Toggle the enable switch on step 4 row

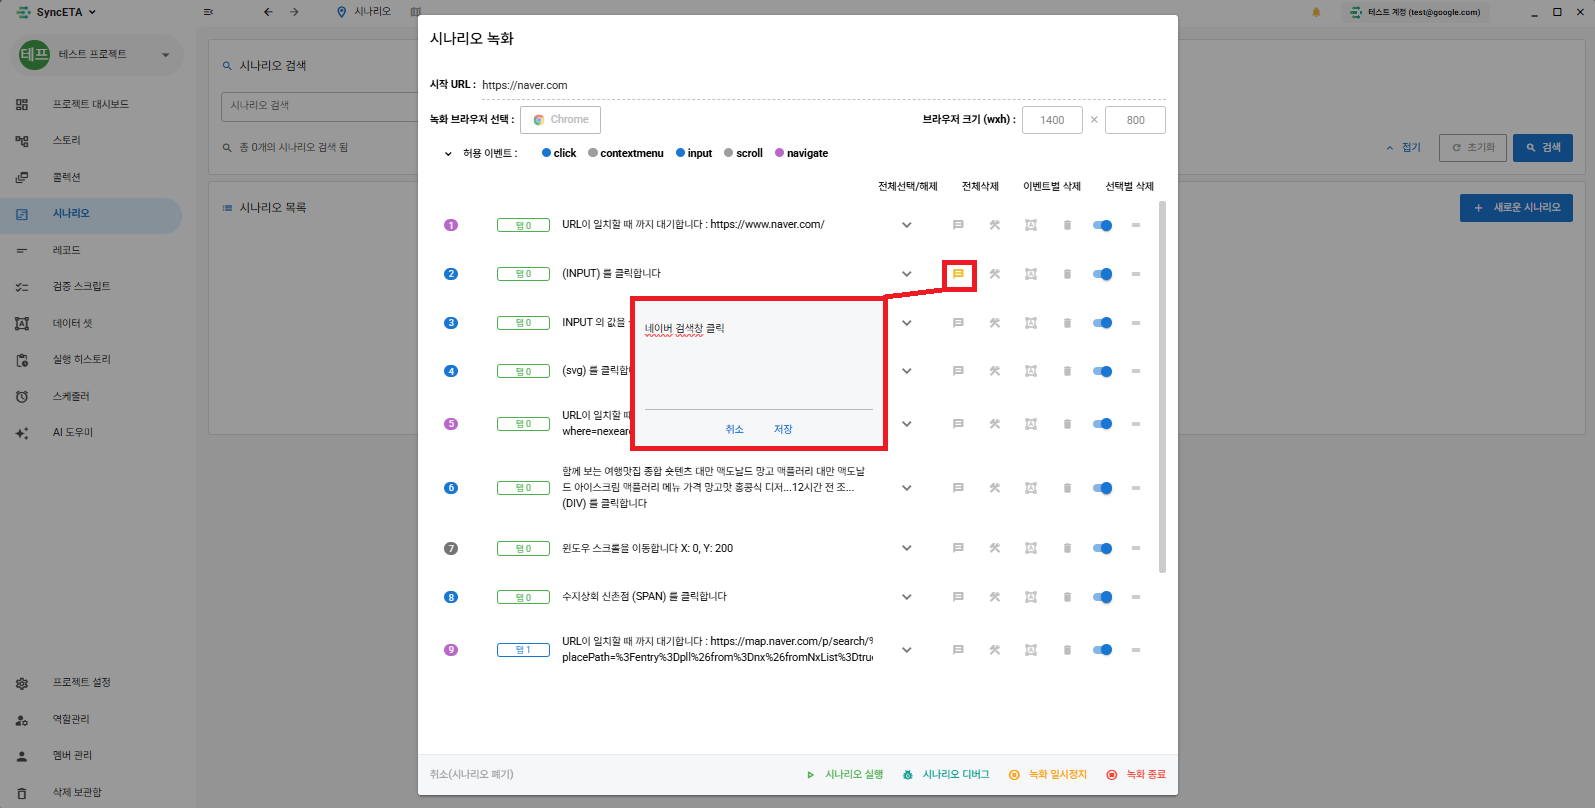click(x=1102, y=371)
